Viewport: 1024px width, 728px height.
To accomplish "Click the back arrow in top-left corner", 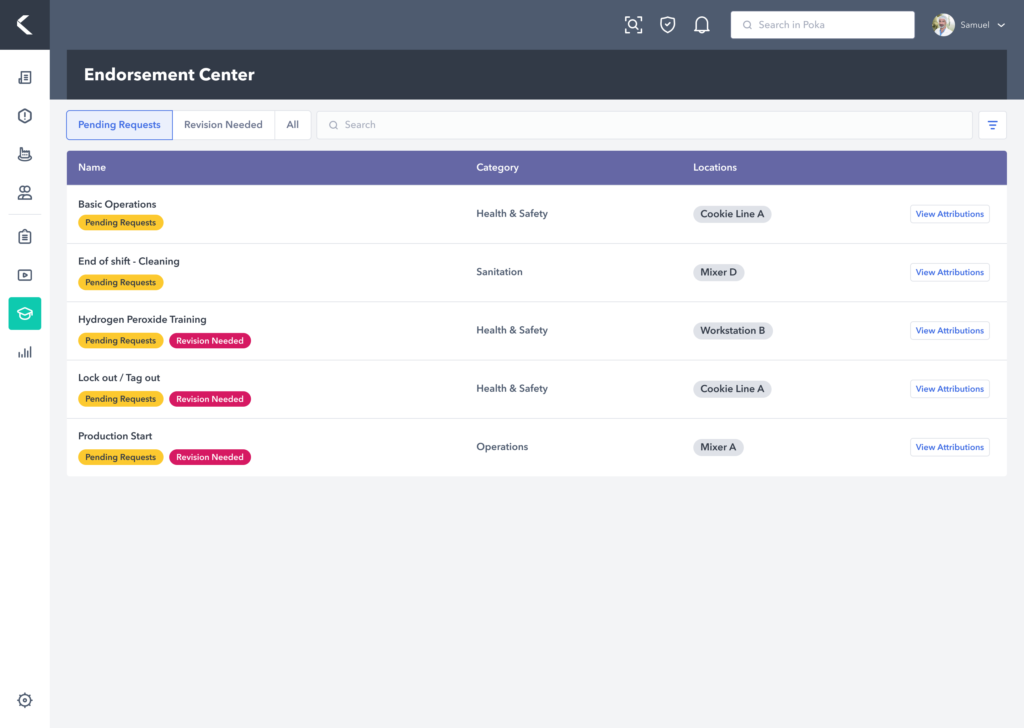I will click(x=24, y=25).
